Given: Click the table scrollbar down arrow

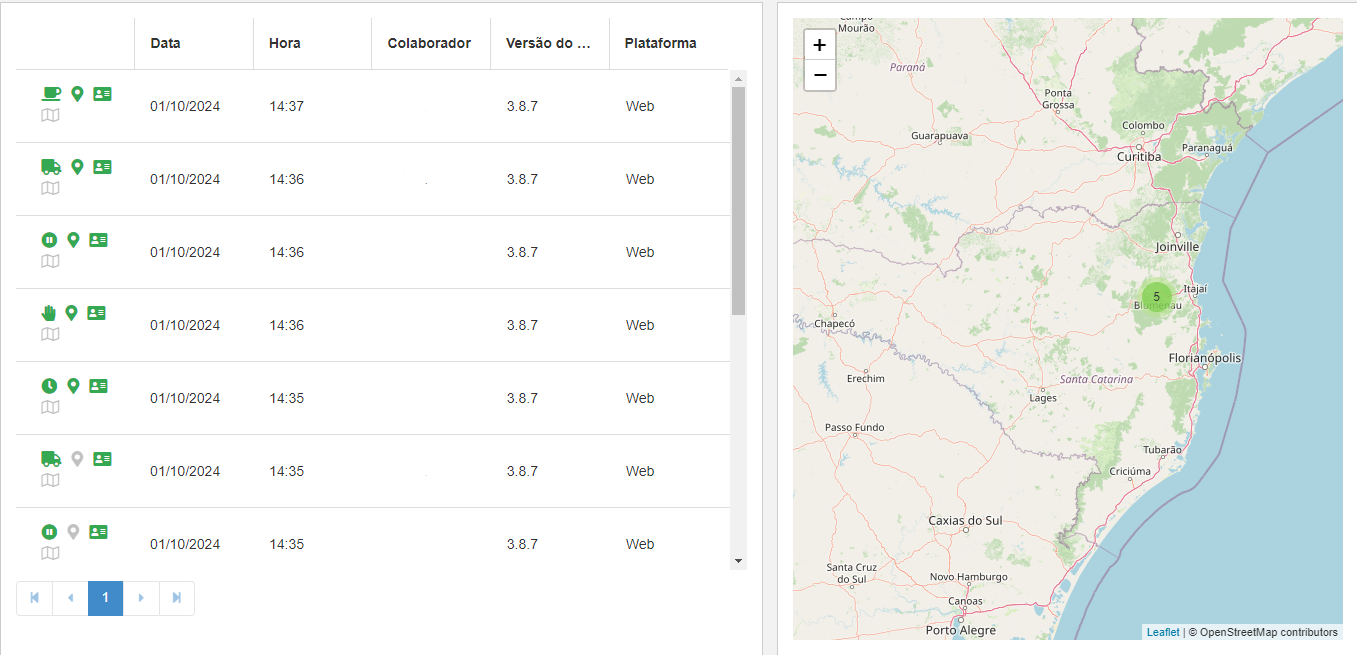Looking at the screenshot, I should point(739,561).
